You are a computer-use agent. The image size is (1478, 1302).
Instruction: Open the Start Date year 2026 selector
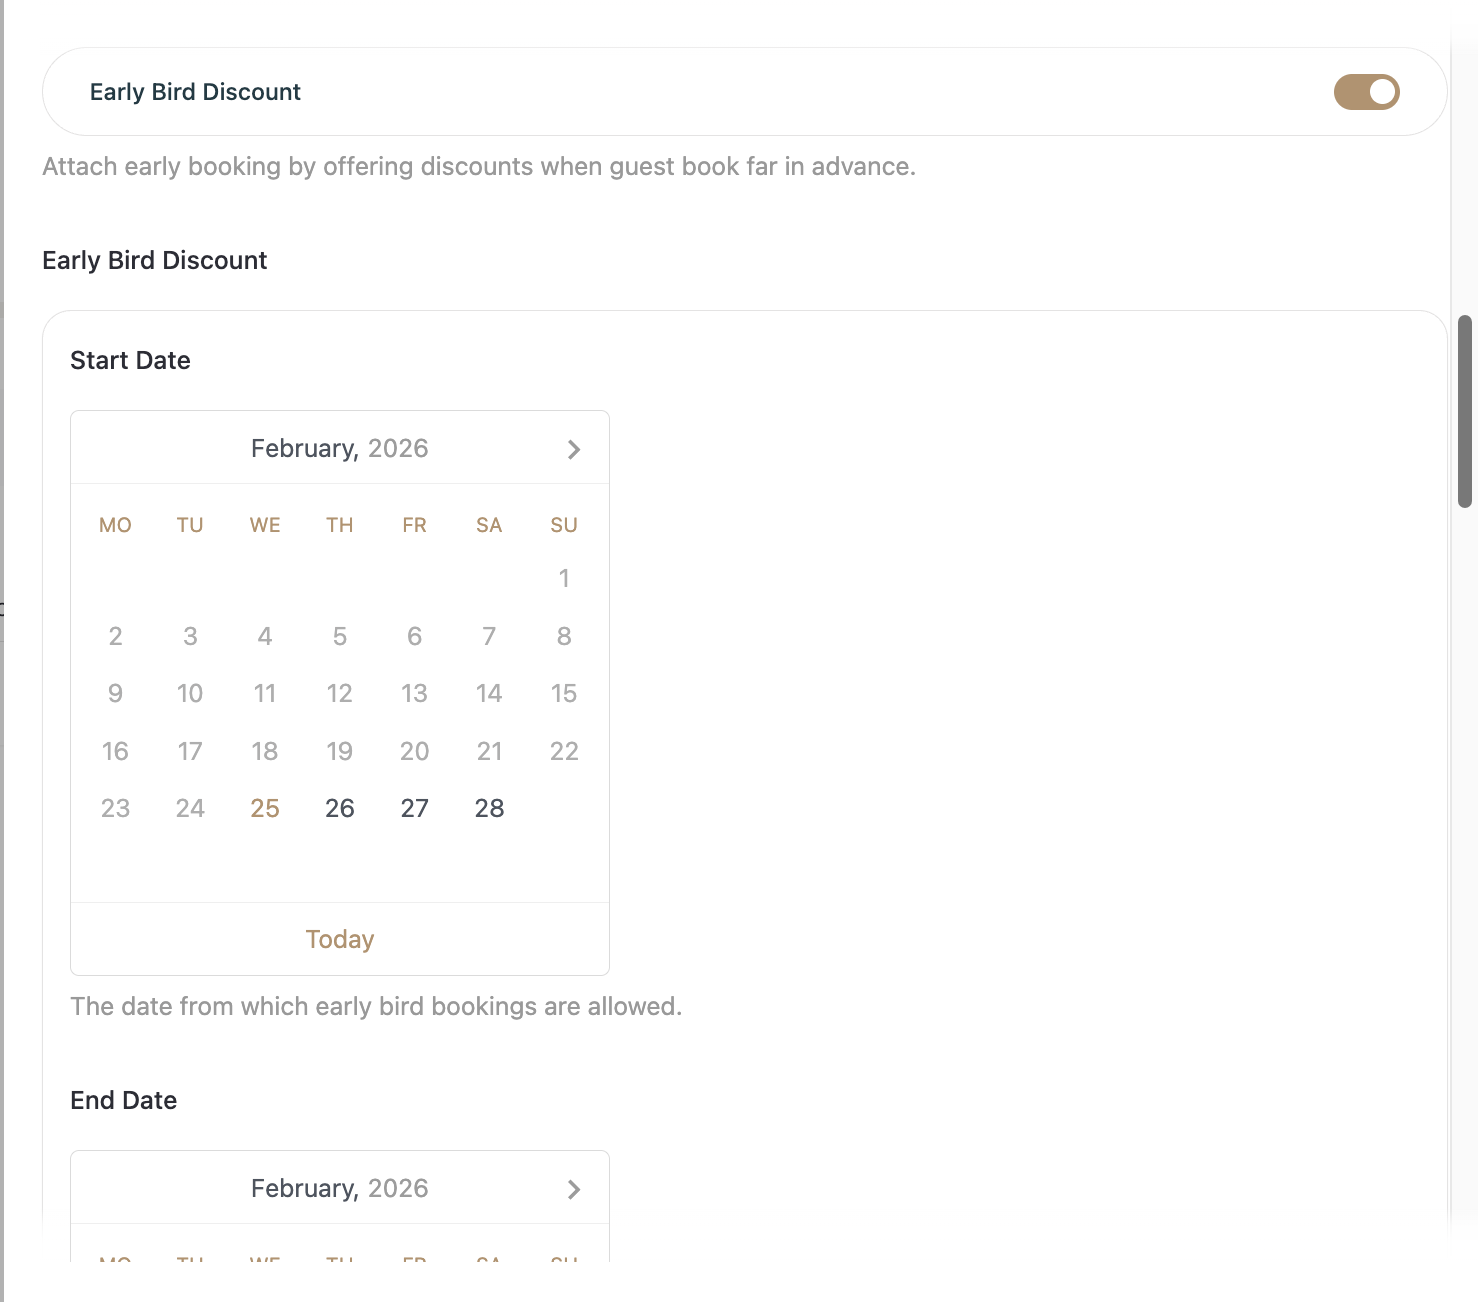tap(398, 448)
